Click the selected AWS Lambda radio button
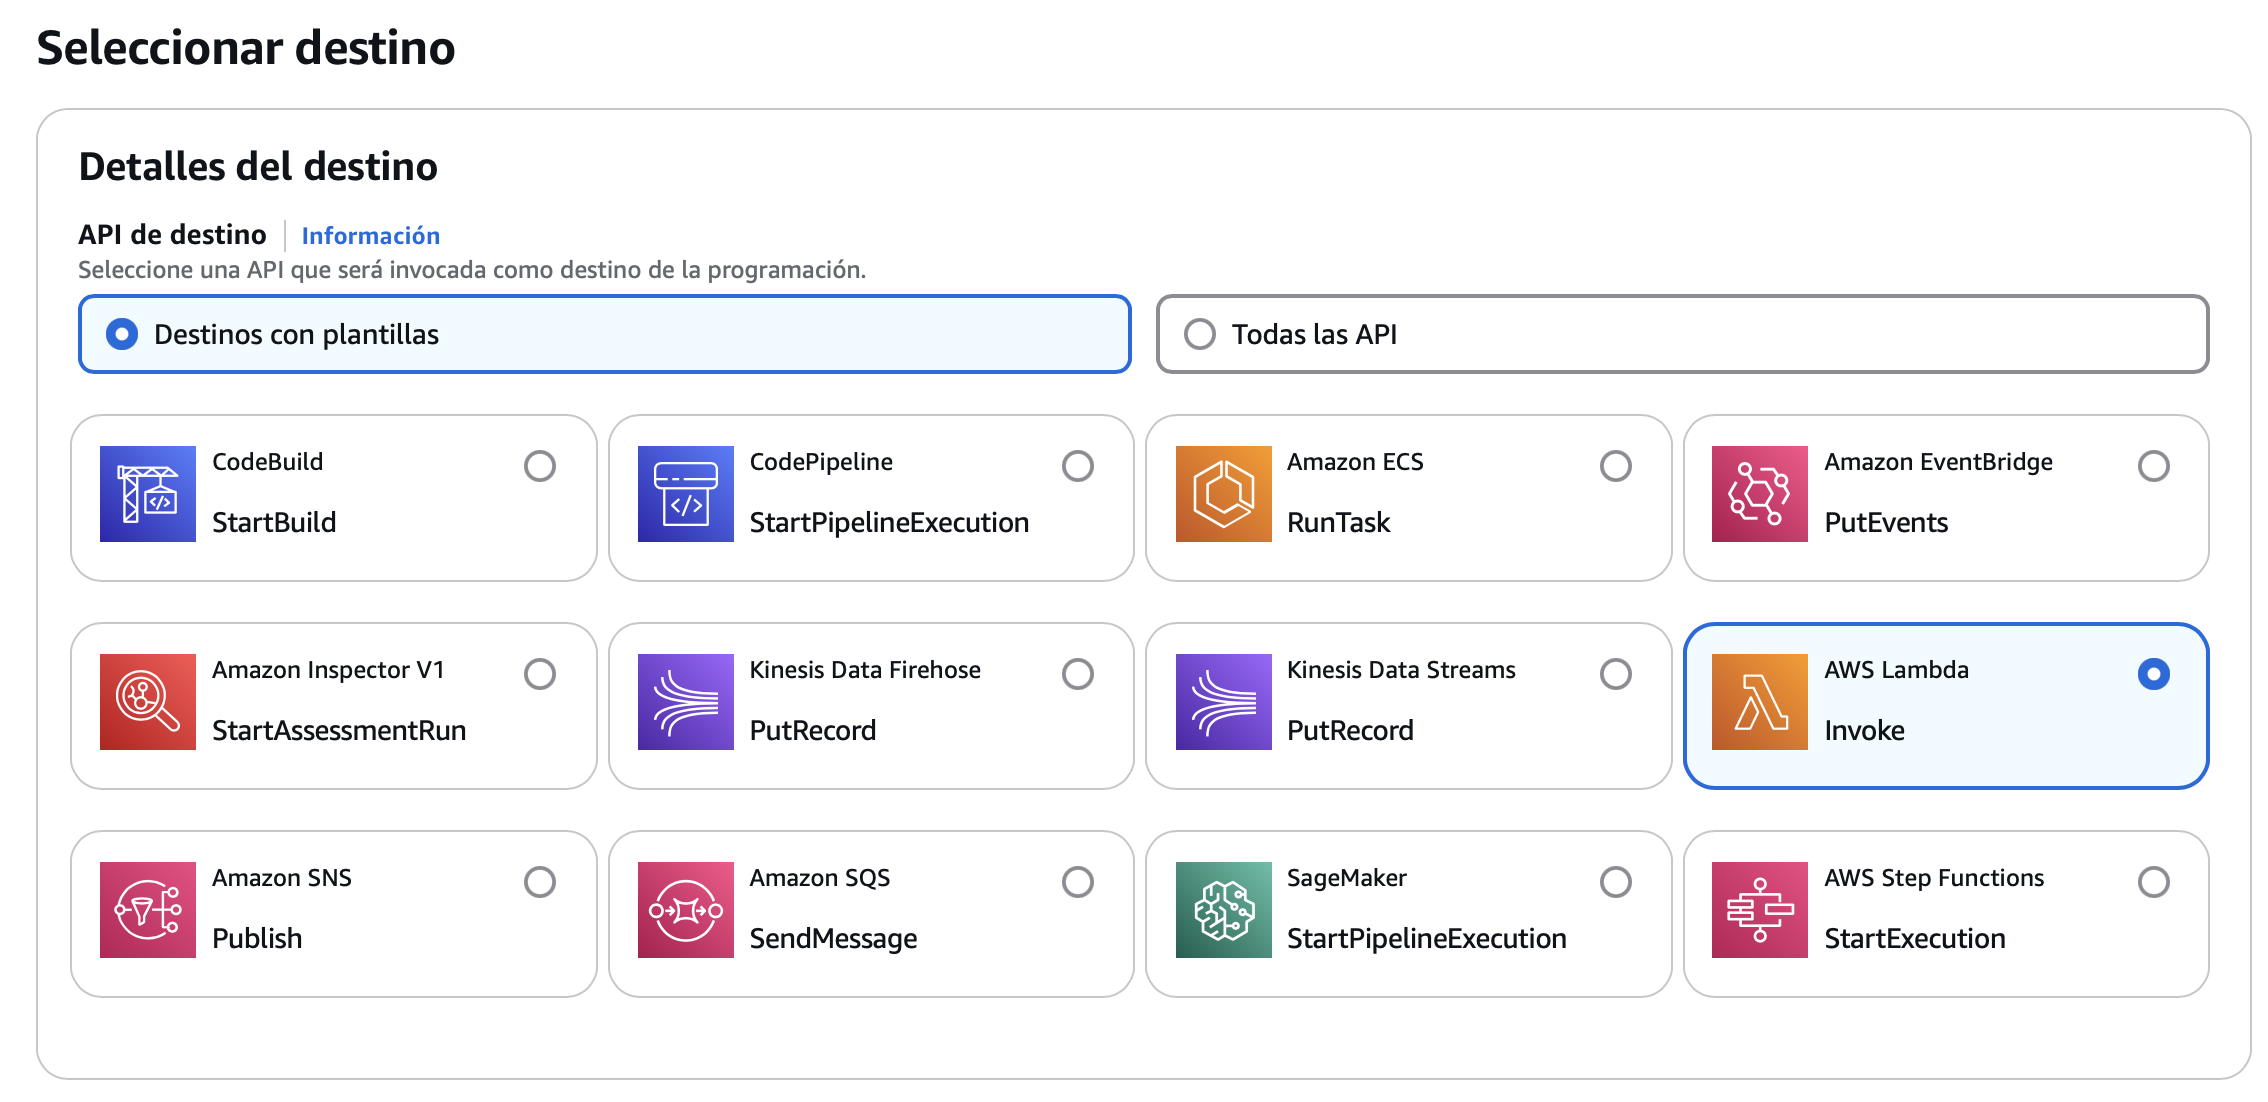This screenshot has height=1102, width=2268. click(x=2154, y=674)
